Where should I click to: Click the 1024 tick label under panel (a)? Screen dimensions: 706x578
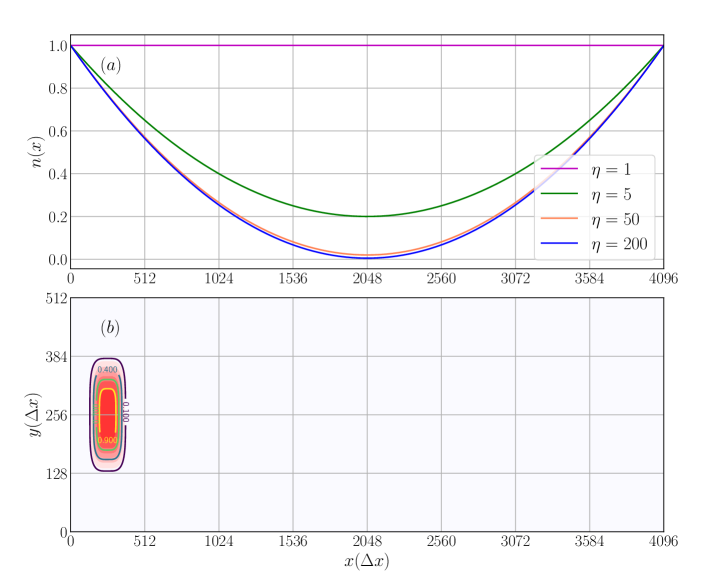pos(219,279)
